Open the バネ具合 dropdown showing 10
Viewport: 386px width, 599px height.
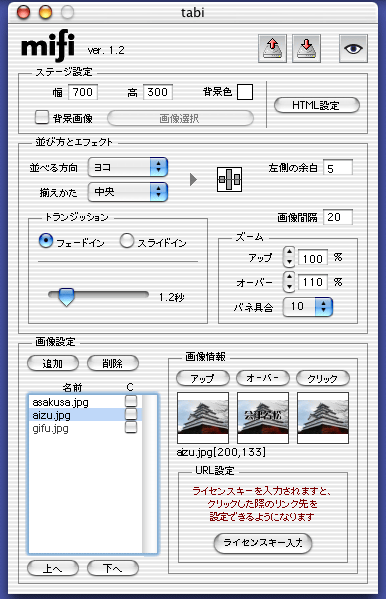pos(308,307)
